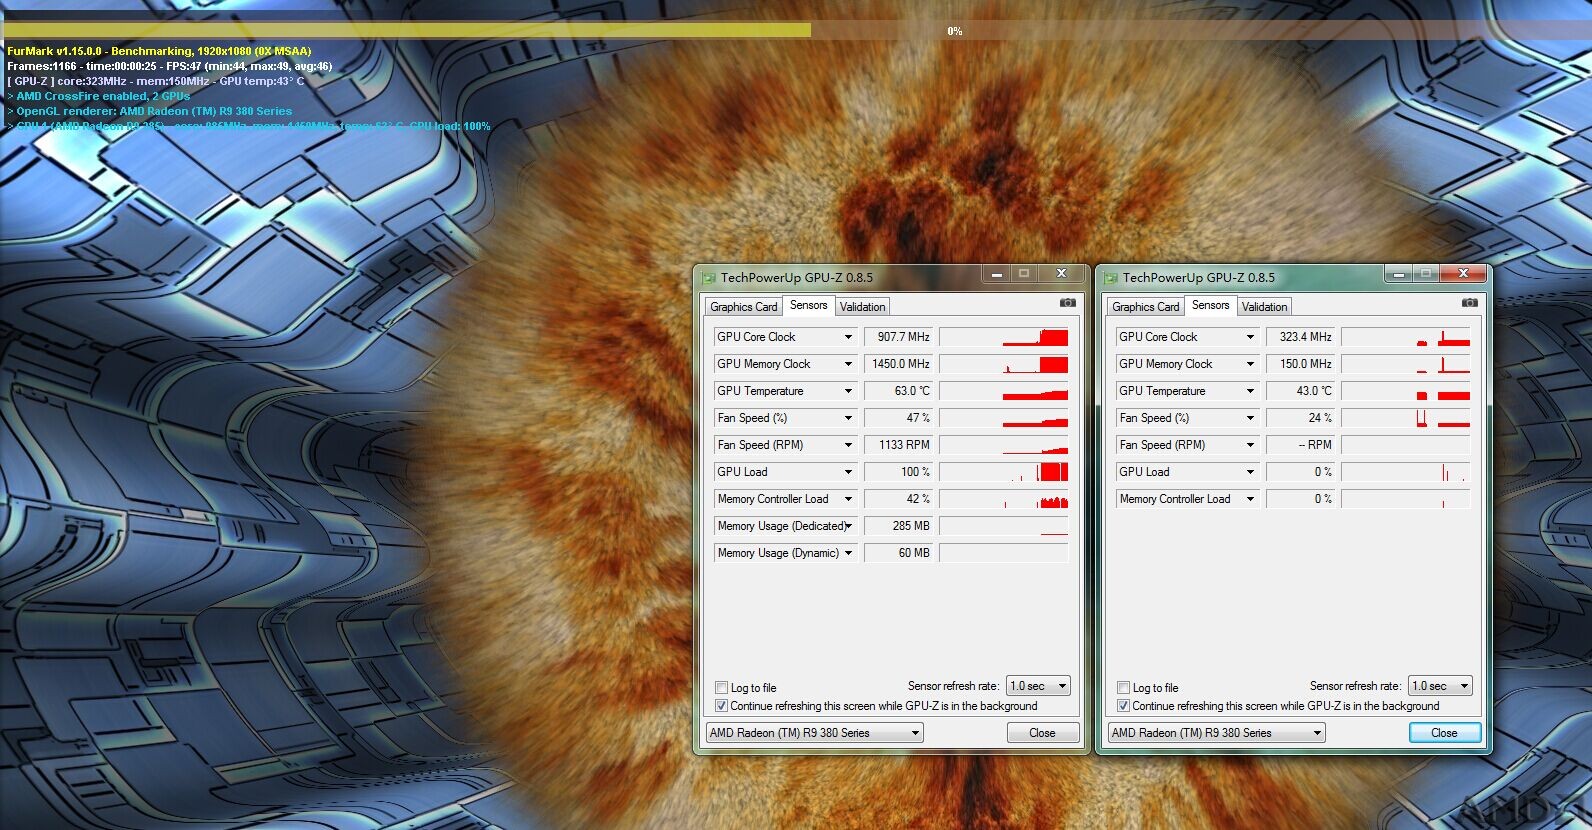
Task: Click the 323.4 MHz core clock value
Action: tap(1300, 337)
